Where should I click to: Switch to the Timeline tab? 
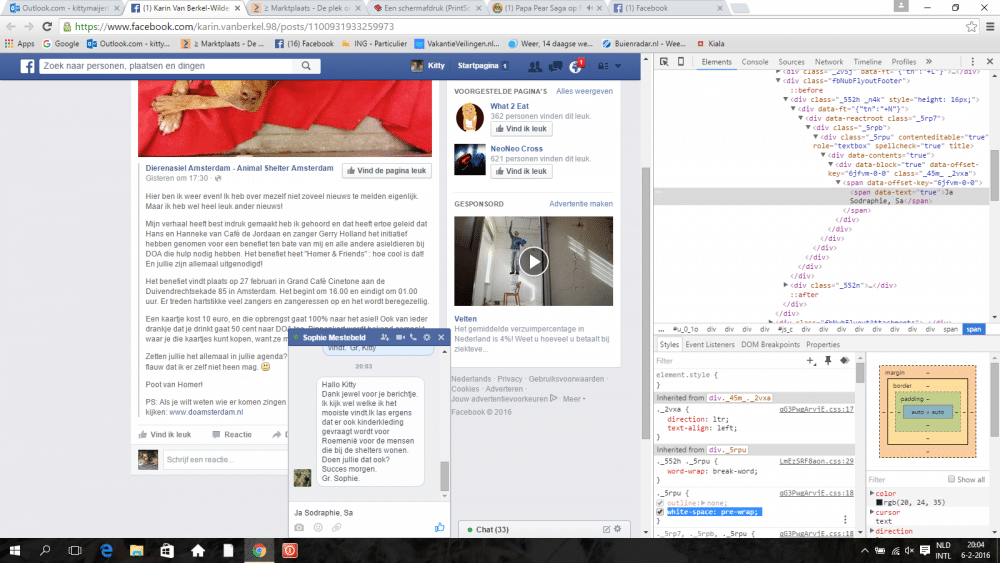point(867,62)
